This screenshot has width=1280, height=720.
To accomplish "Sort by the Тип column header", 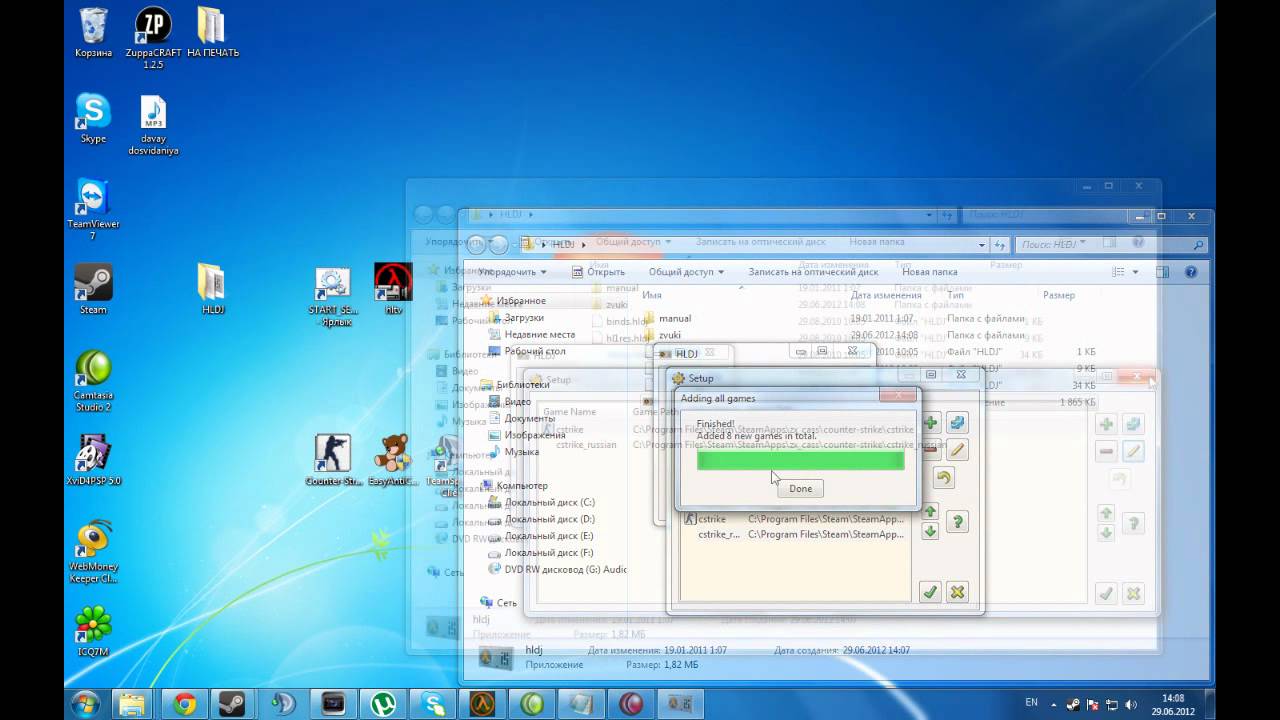I will [x=955, y=295].
